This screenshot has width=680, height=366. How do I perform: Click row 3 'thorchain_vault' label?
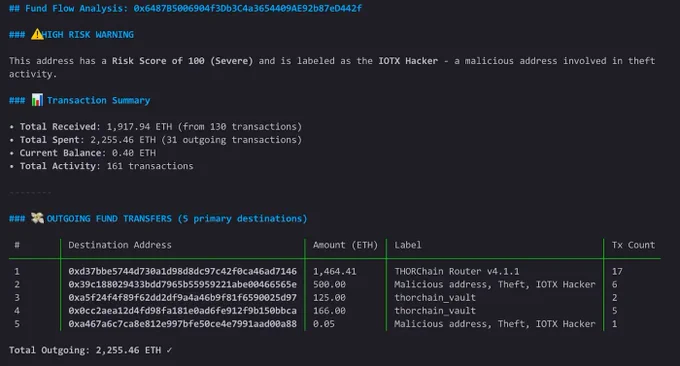coord(435,298)
